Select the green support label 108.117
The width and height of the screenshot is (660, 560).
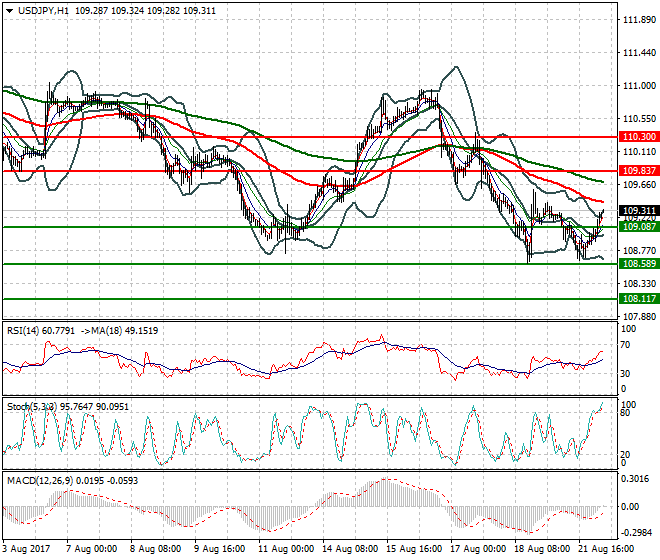click(x=639, y=299)
